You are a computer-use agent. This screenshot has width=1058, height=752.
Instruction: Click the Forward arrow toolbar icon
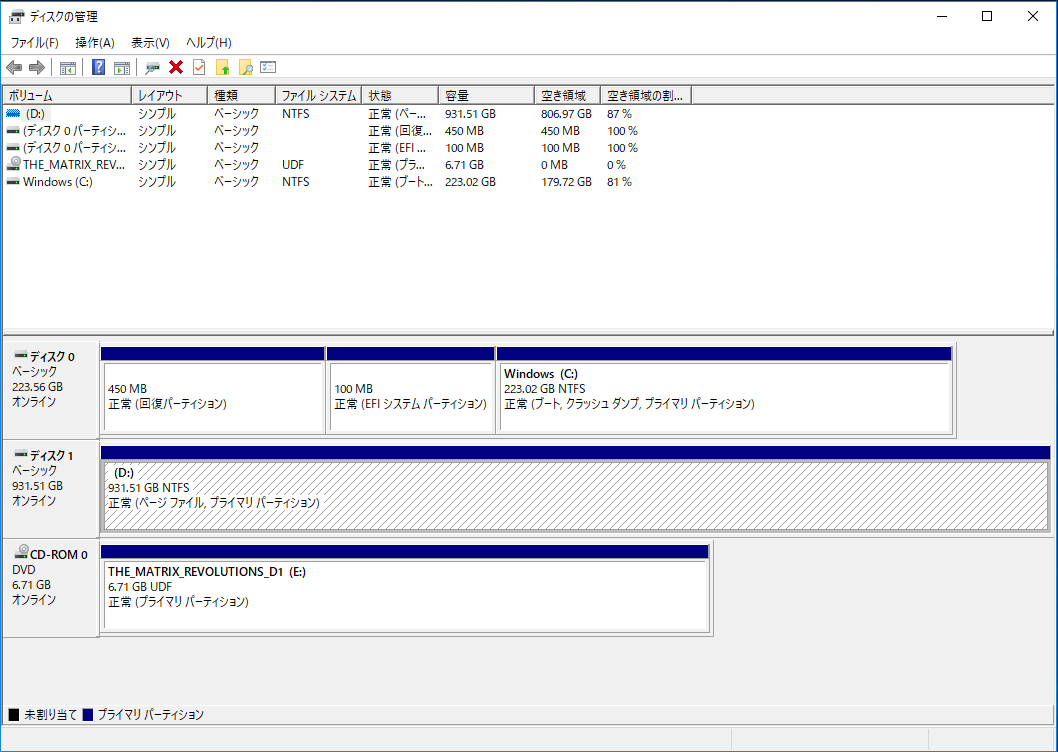click(x=37, y=68)
